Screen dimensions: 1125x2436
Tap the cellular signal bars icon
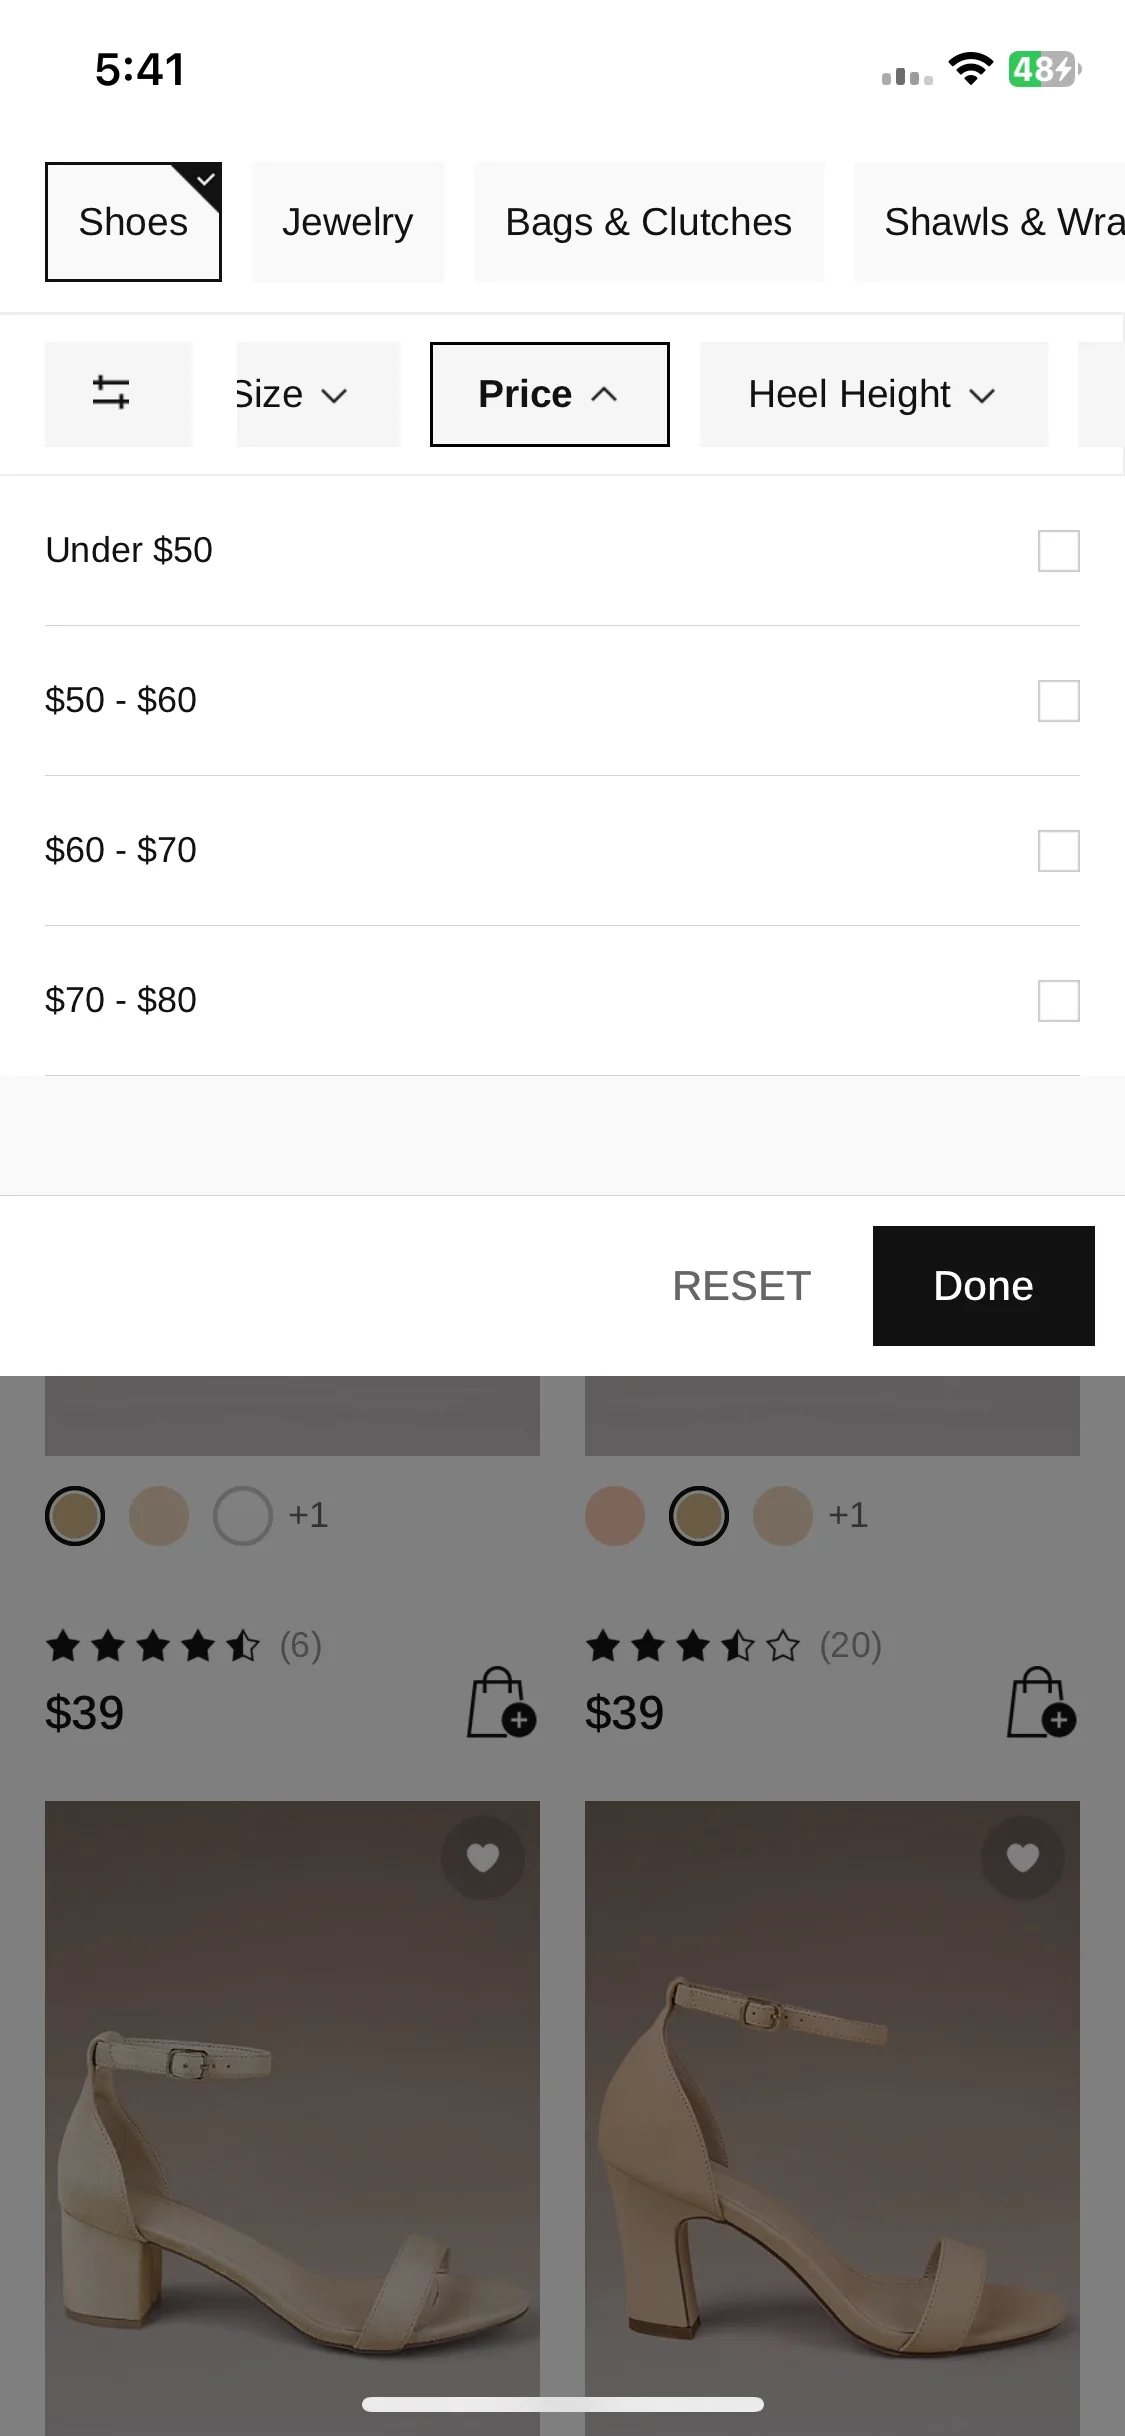(x=907, y=76)
